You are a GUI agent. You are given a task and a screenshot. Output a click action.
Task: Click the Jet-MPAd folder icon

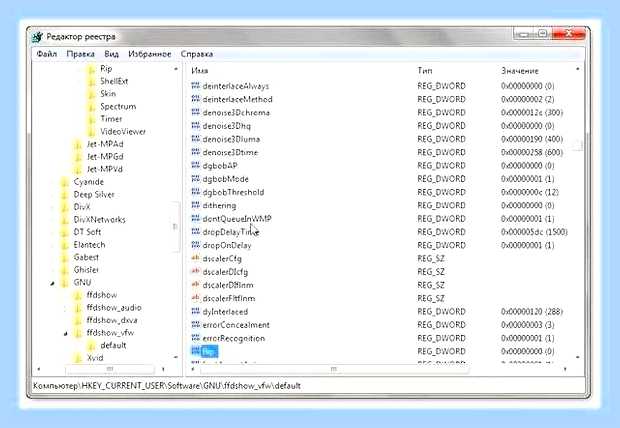tap(78, 144)
